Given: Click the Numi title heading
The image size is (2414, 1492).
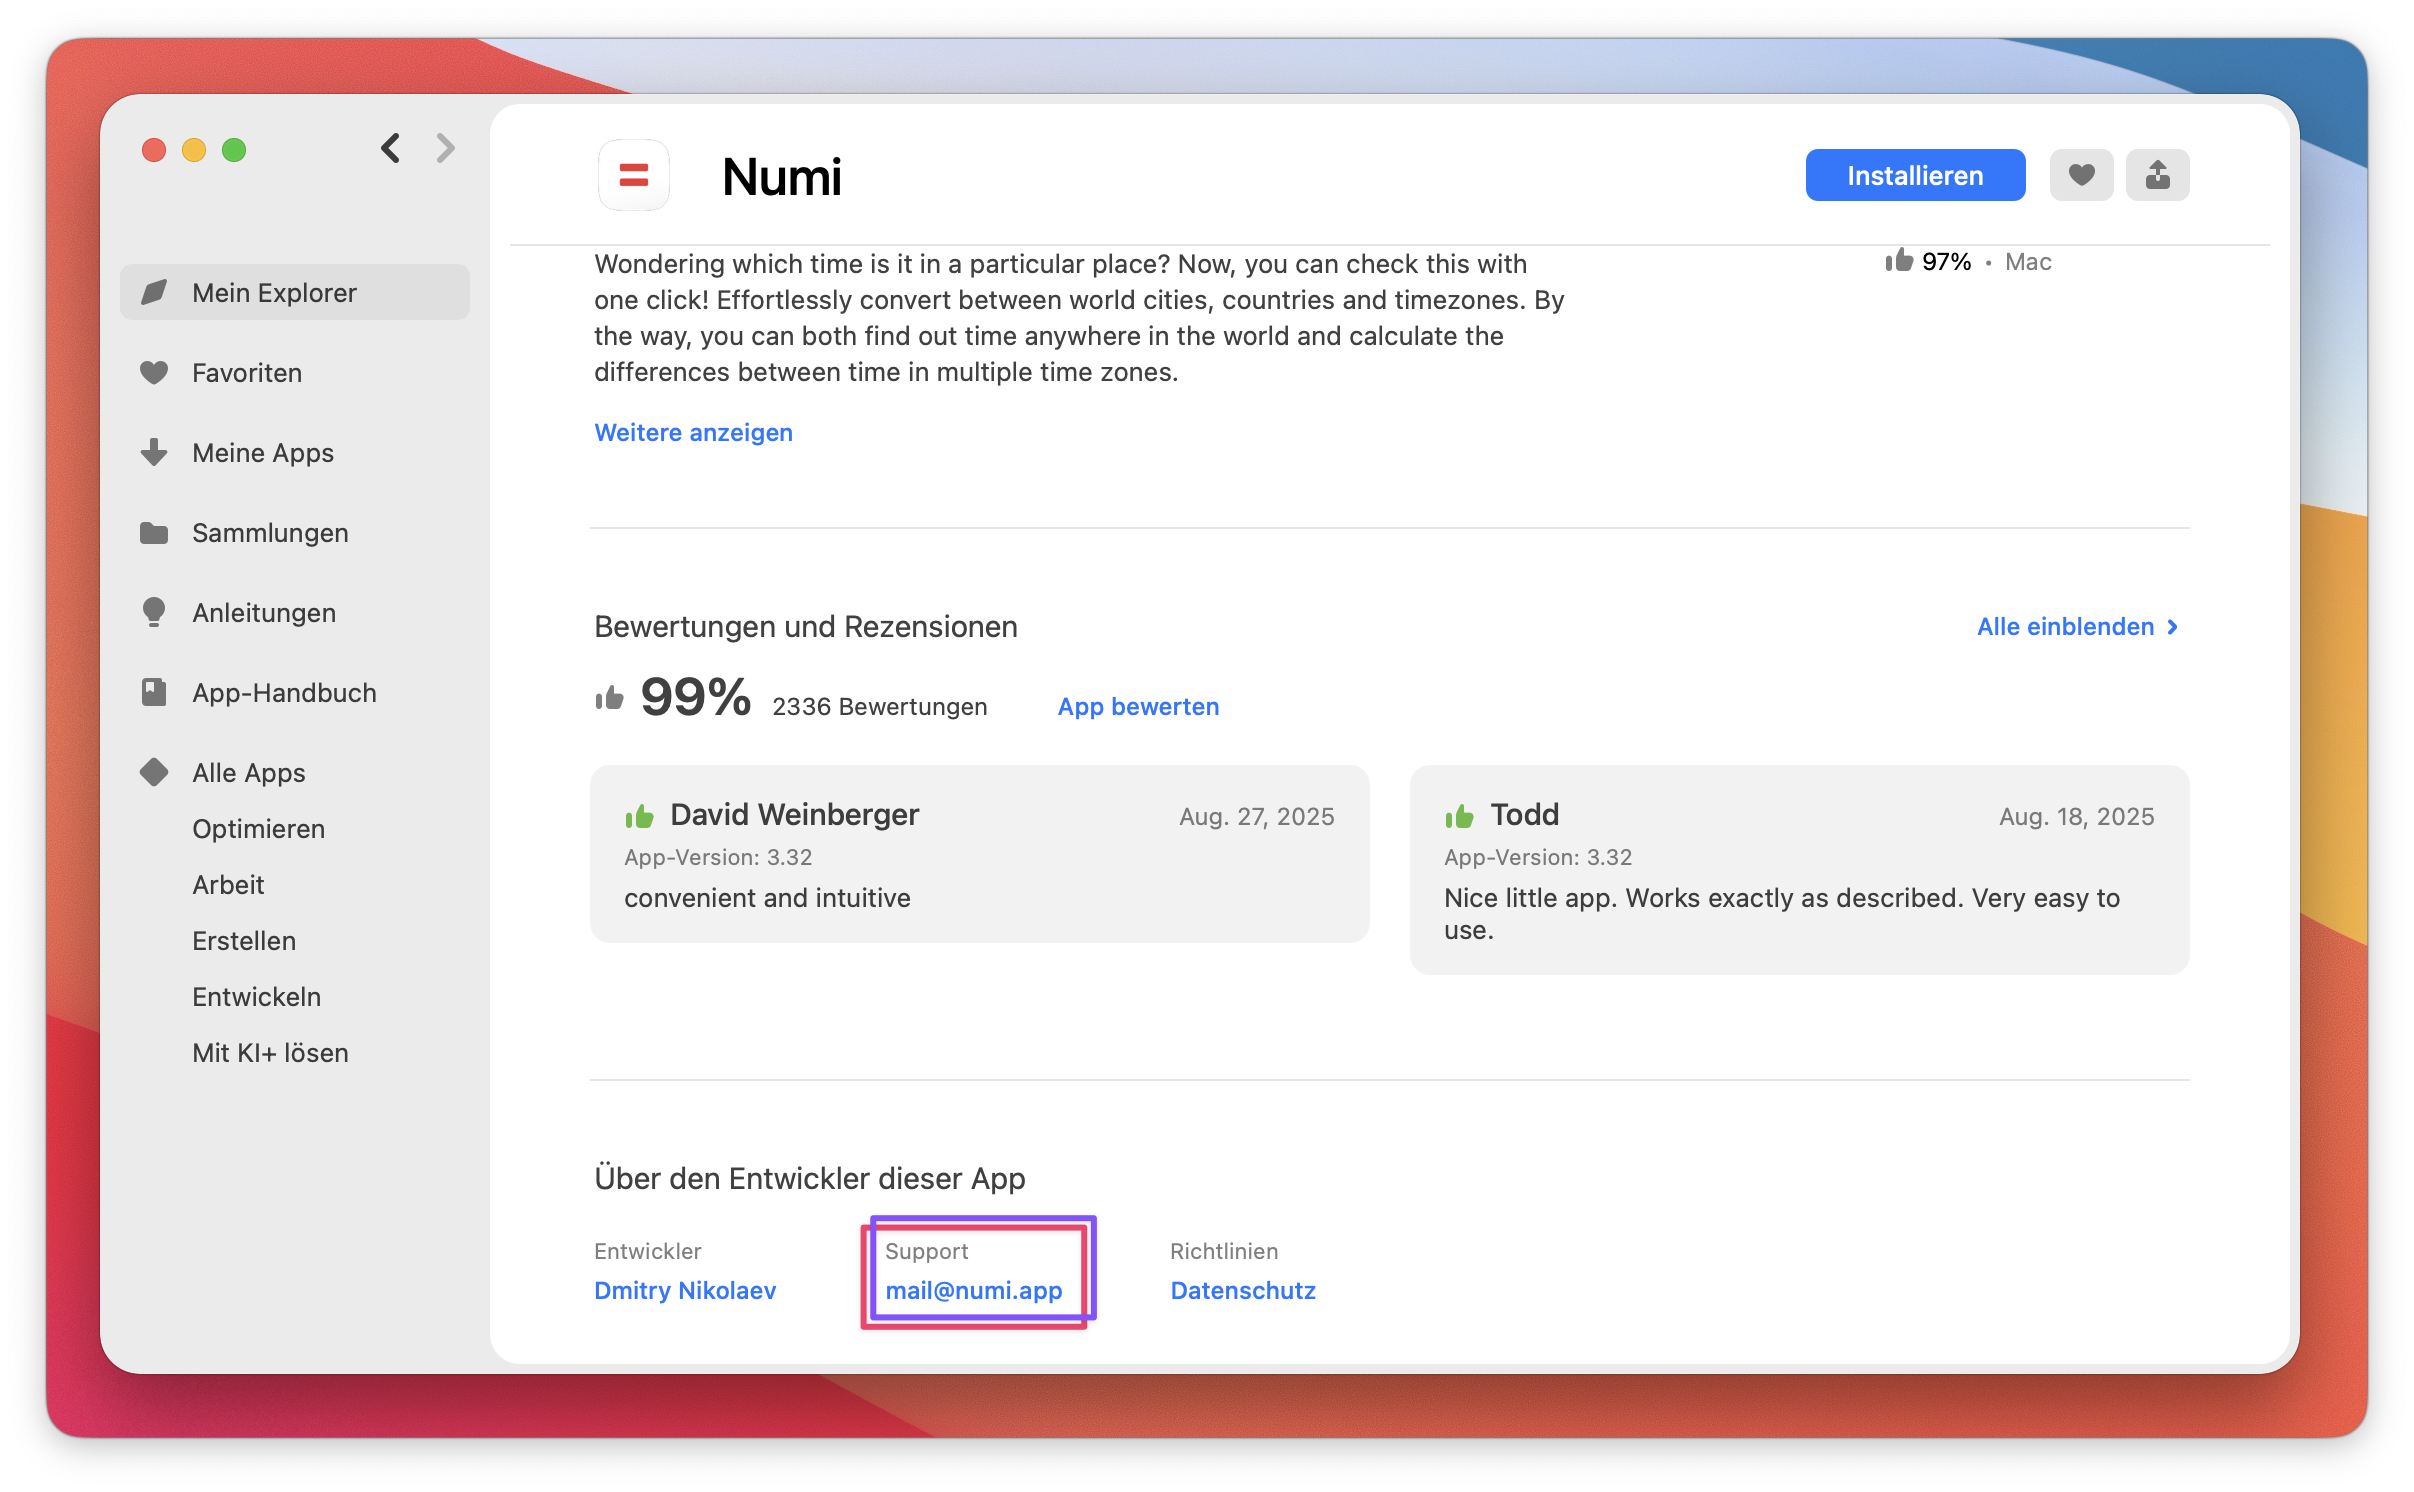Looking at the screenshot, I should pyautogui.click(x=782, y=177).
